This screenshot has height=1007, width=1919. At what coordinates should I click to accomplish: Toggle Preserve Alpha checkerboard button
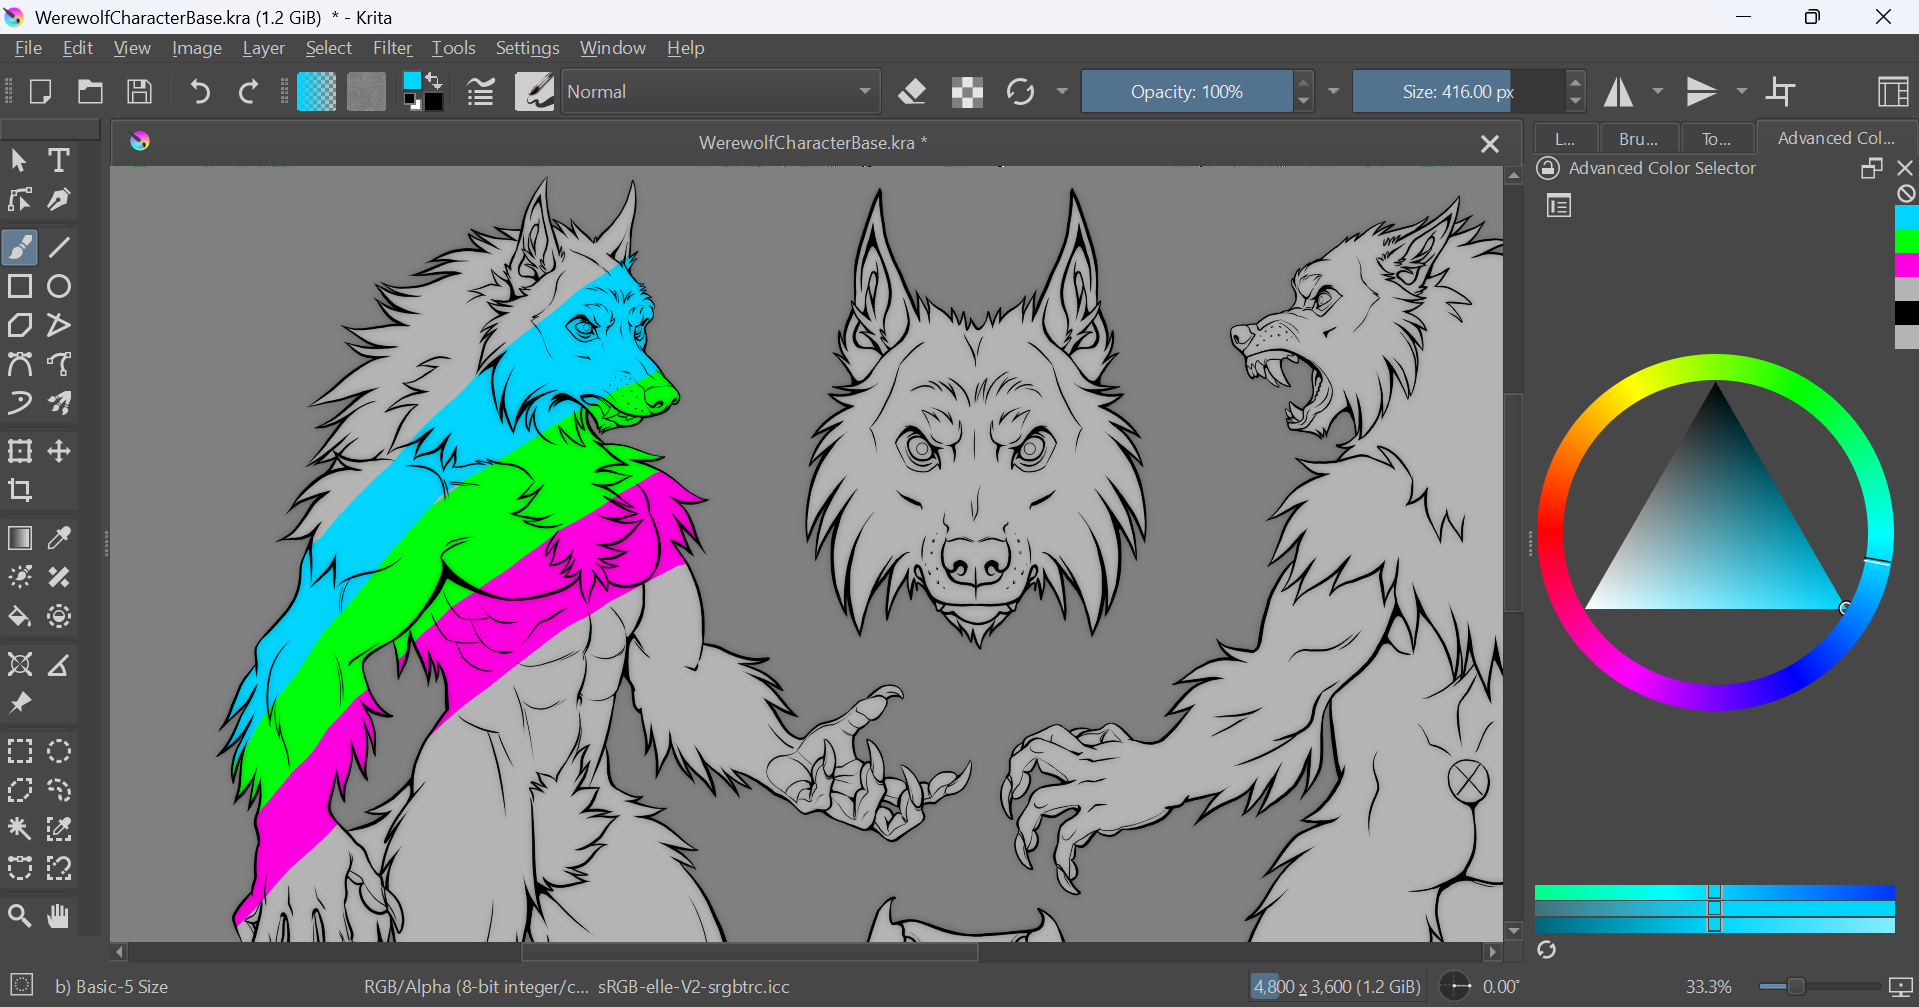[967, 92]
